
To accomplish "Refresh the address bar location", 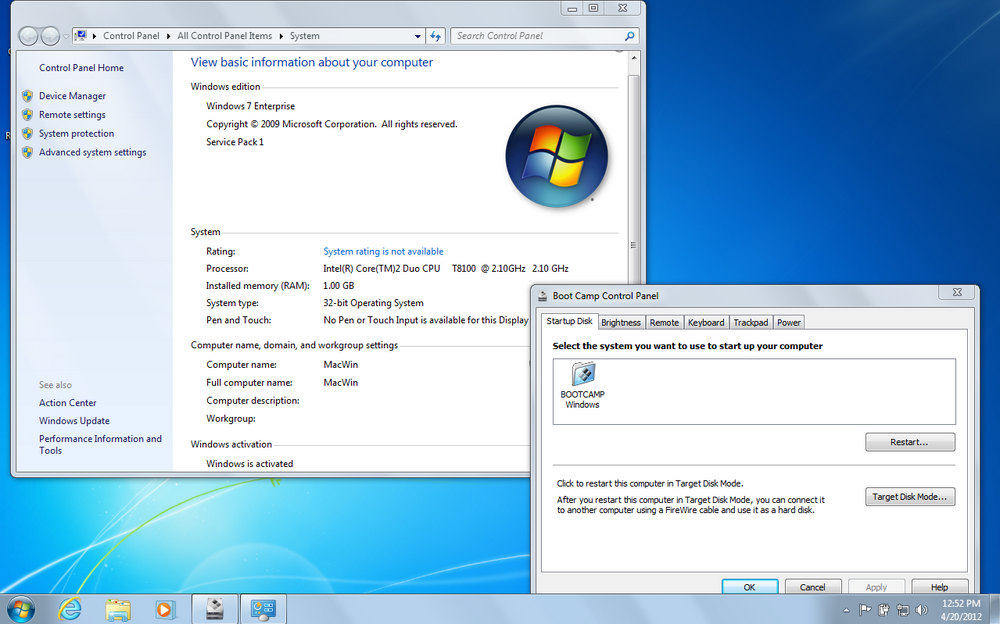I will (x=436, y=36).
